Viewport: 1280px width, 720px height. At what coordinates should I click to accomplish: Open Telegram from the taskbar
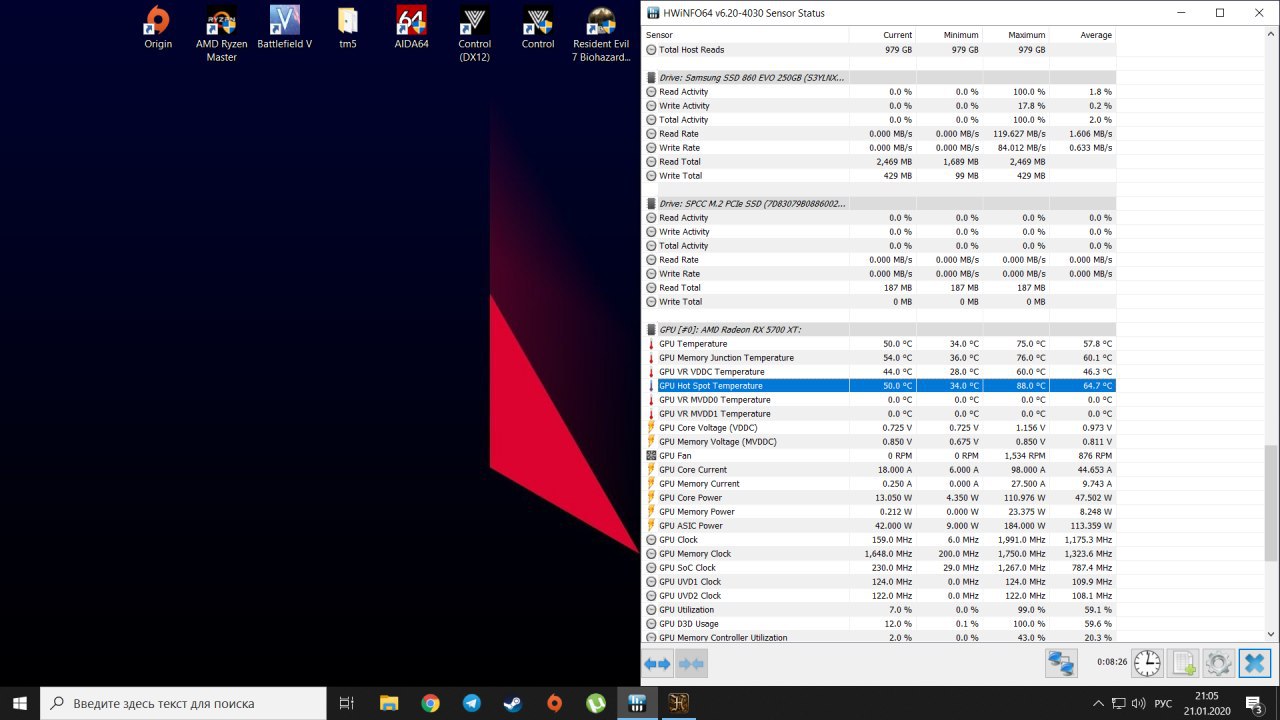point(471,703)
